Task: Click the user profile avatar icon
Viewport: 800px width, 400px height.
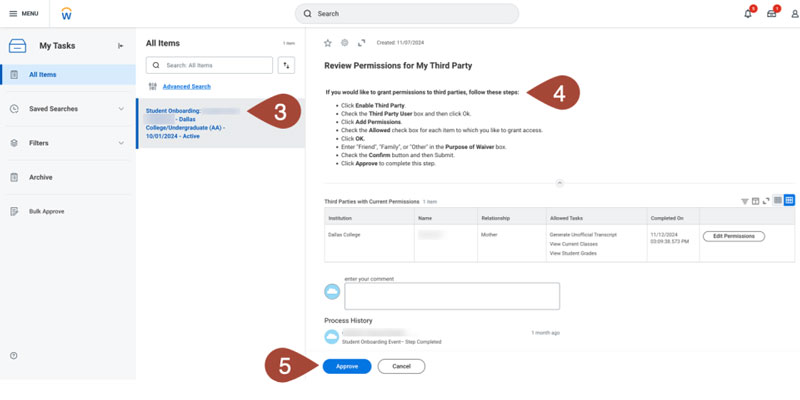Action: coord(794,14)
